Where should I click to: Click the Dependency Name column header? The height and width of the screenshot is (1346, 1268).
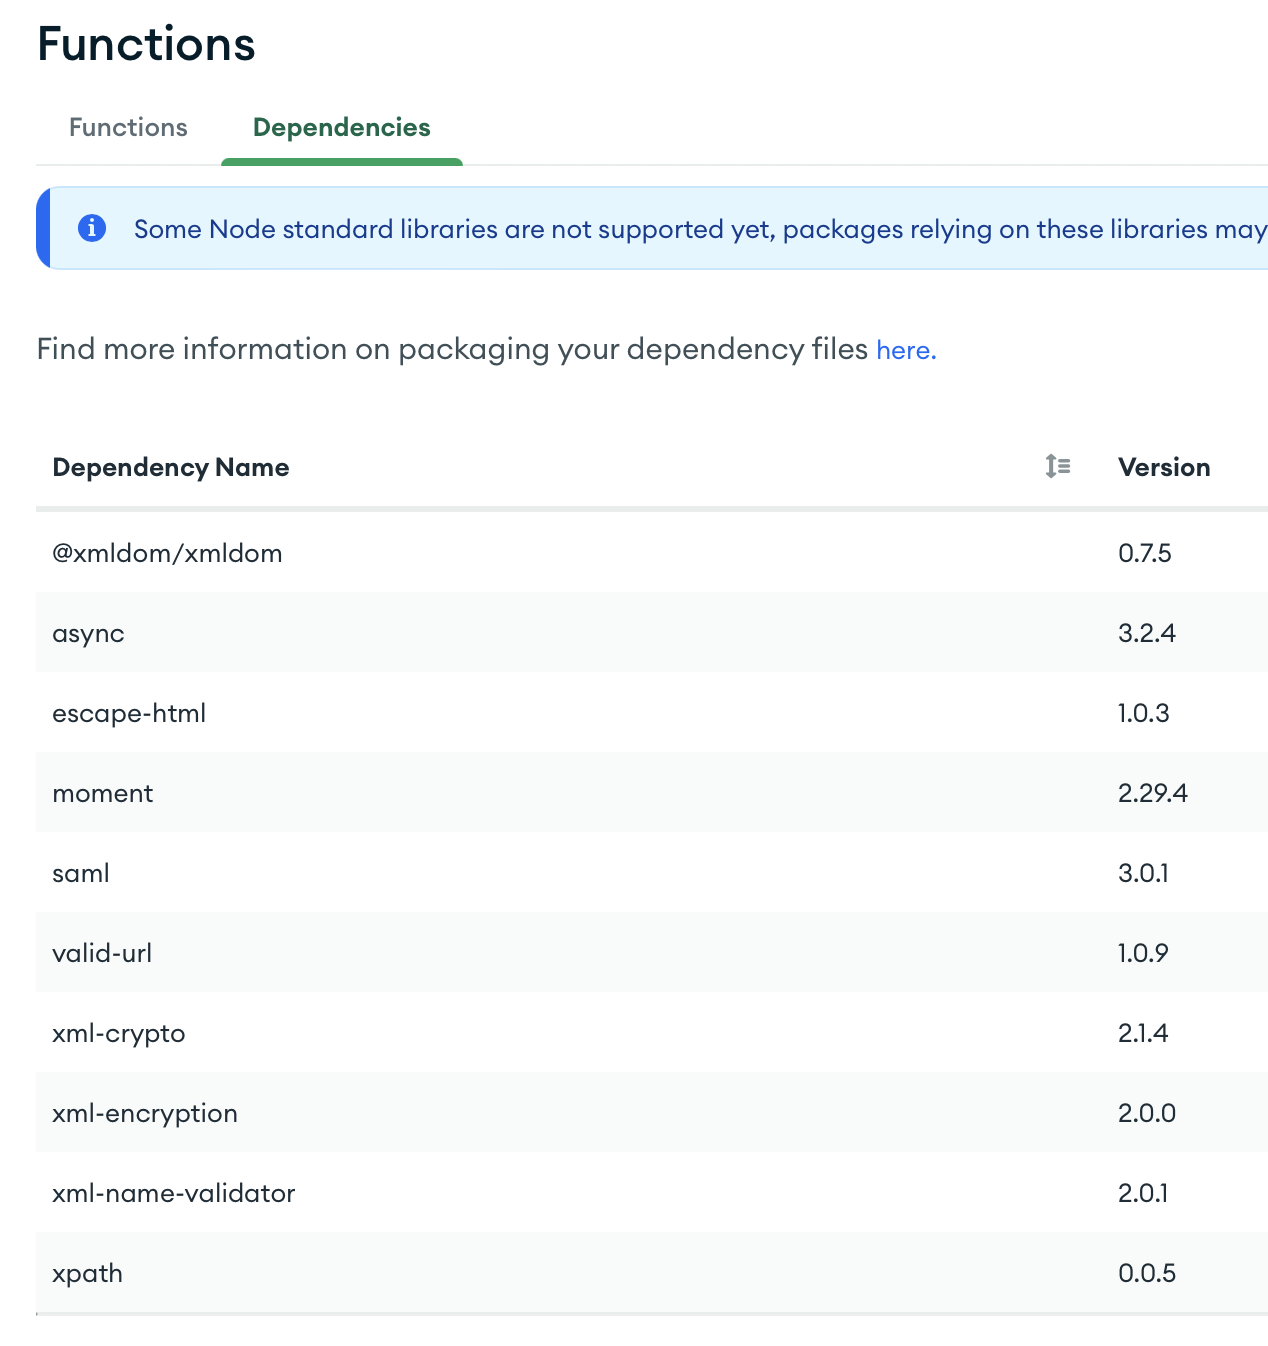coord(170,468)
